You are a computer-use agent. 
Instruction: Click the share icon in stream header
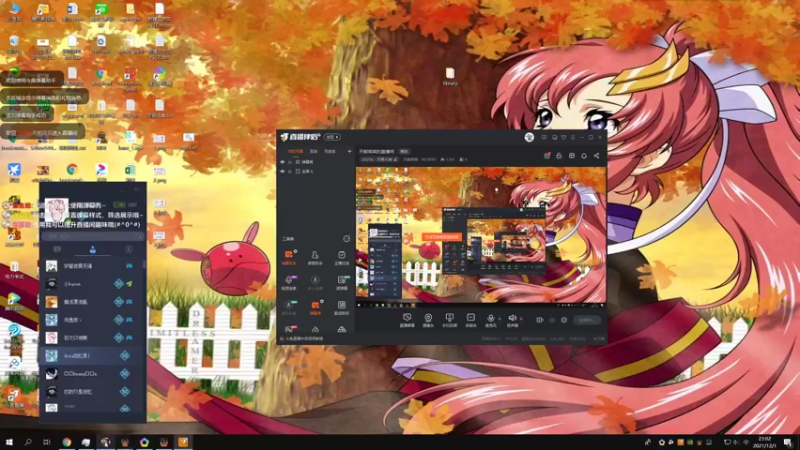click(x=596, y=156)
